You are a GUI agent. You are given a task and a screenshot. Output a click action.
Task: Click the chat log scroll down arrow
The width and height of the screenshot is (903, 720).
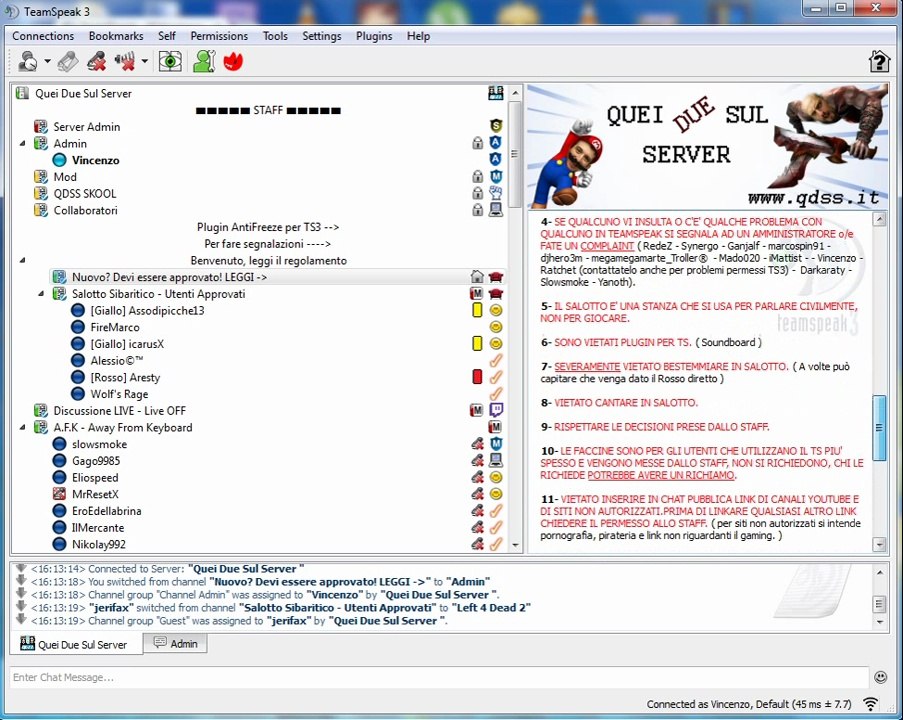coord(879,622)
